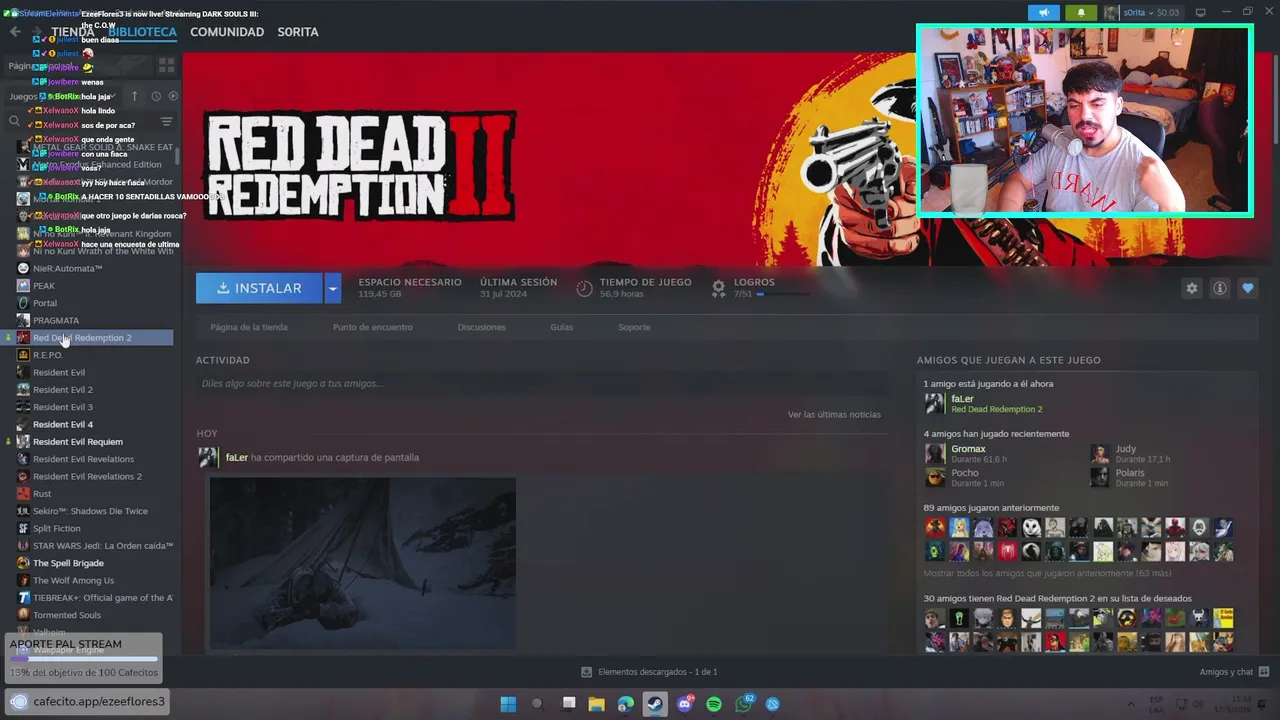1280x720 pixels.
Task: Show all friends who played previously
Action: [1047, 573]
